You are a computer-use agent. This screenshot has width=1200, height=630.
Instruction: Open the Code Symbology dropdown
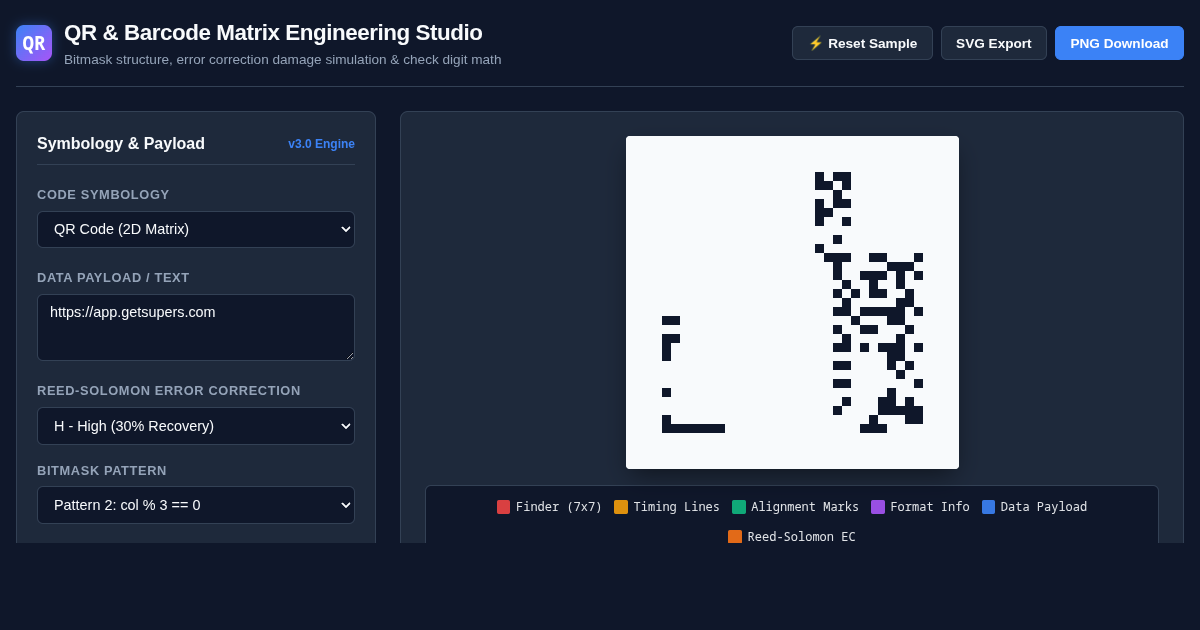click(x=196, y=229)
